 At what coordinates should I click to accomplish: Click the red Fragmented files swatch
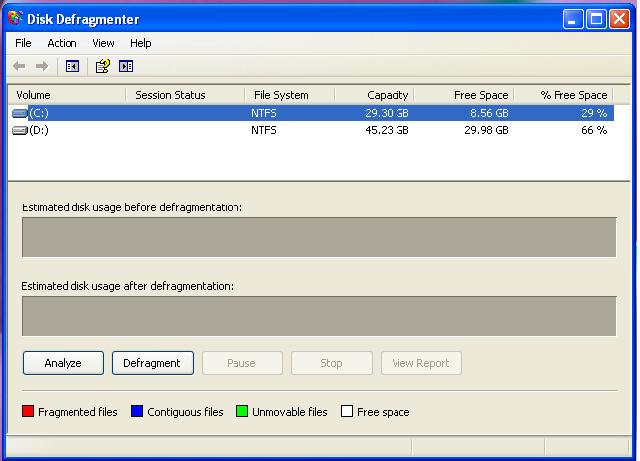[28, 411]
